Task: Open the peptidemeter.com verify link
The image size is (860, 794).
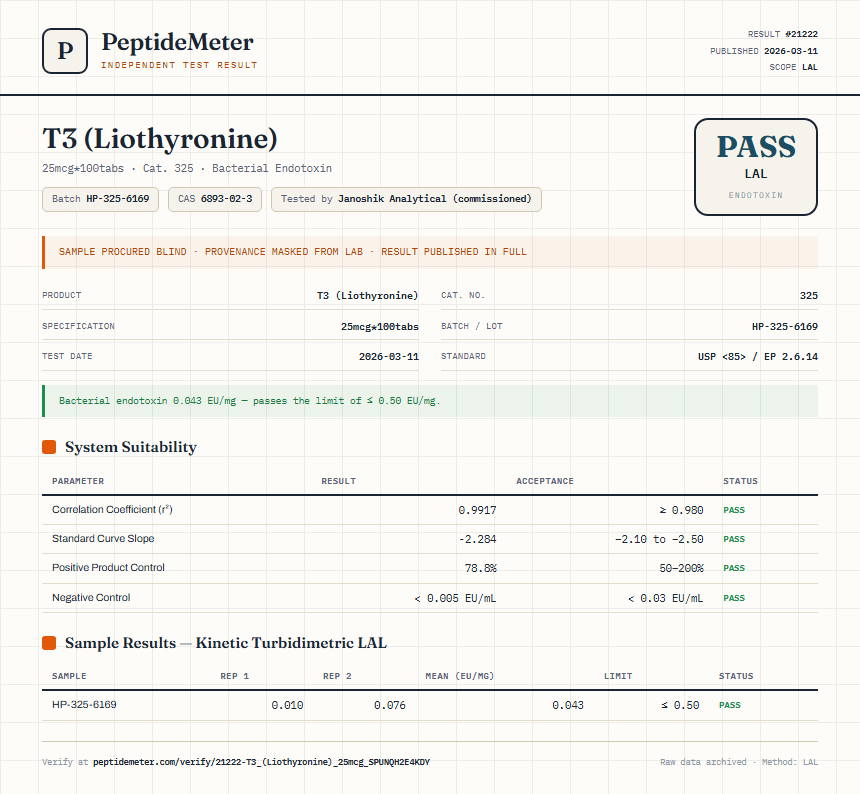Action: point(261,762)
